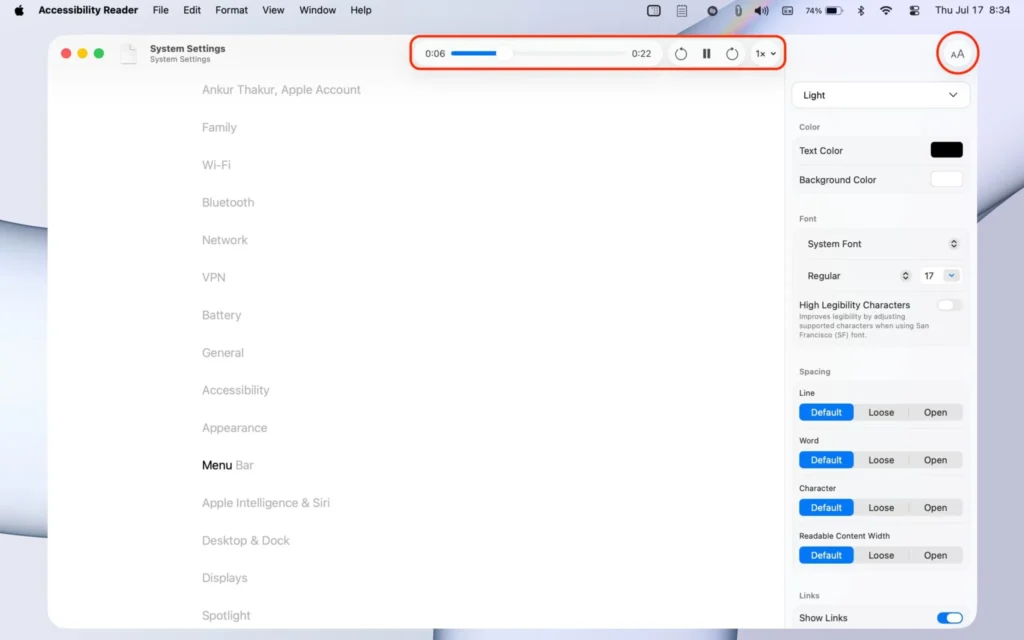Click the Accessibility line in reader text
This screenshot has height=640, width=1024.
pyautogui.click(x=236, y=390)
